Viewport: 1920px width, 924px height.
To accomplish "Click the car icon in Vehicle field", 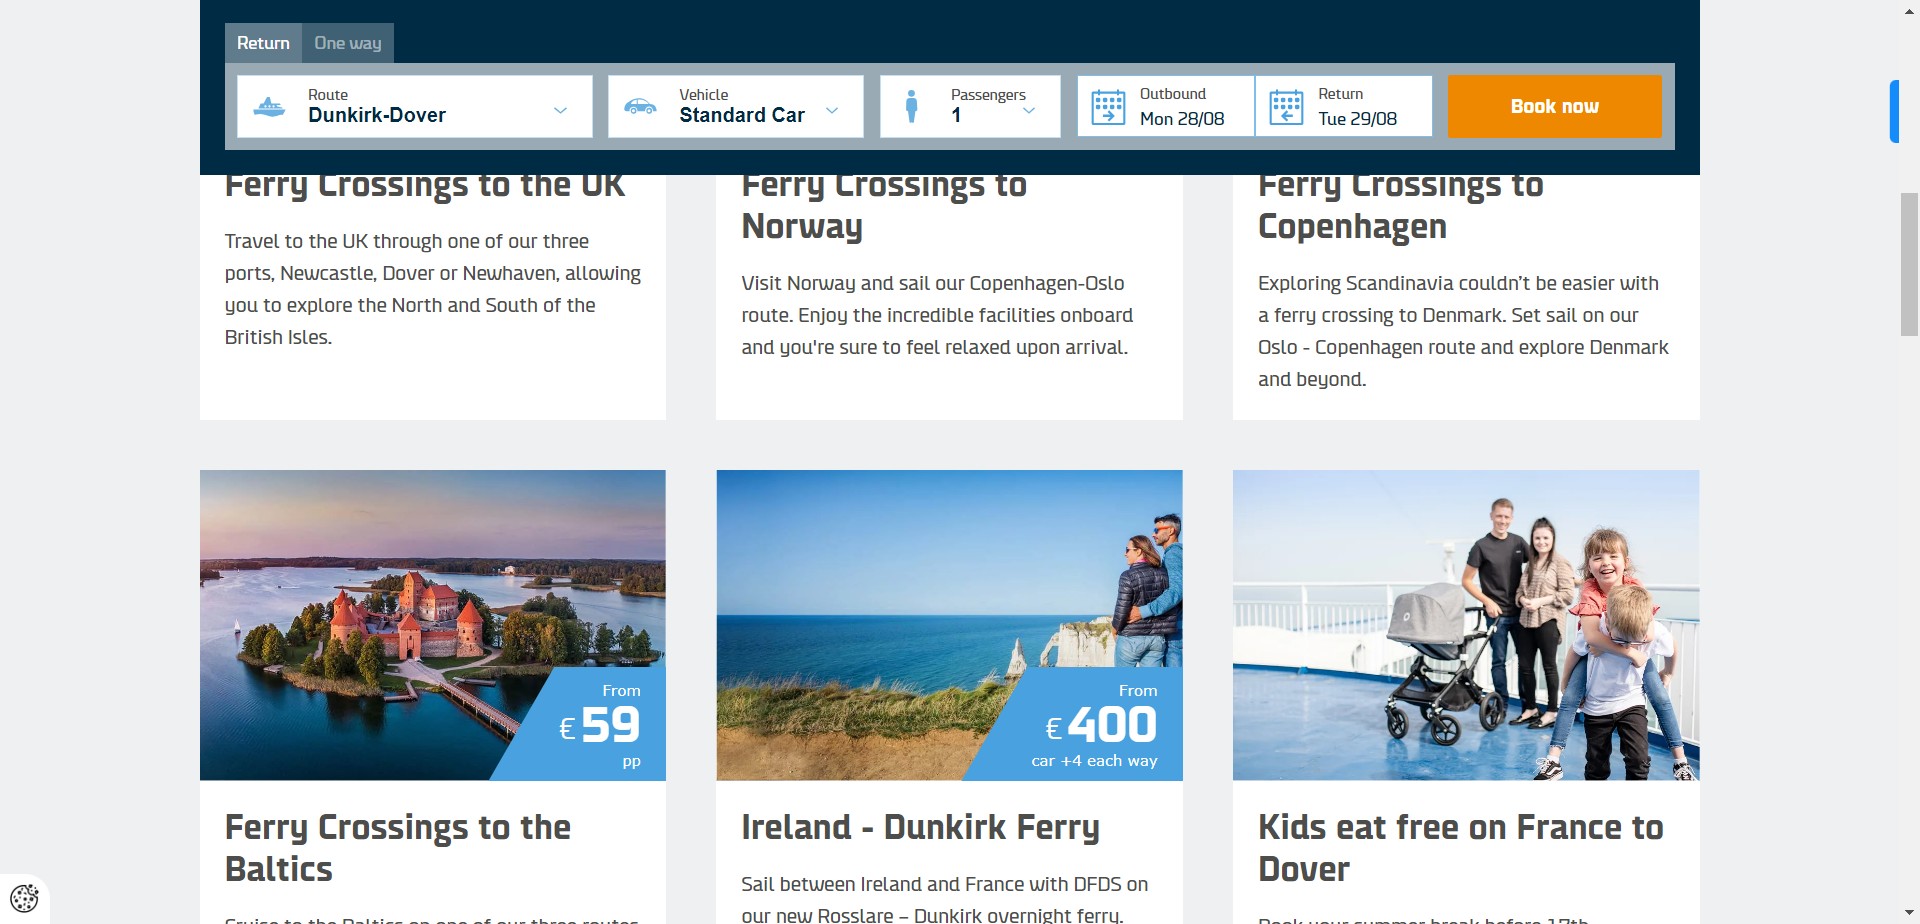I will click(640, 106).
